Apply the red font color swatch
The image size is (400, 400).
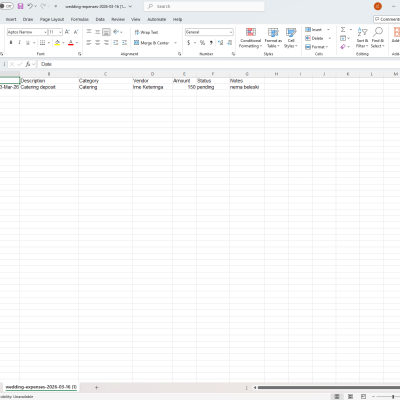pyautogui.click(x=71, y=43)
